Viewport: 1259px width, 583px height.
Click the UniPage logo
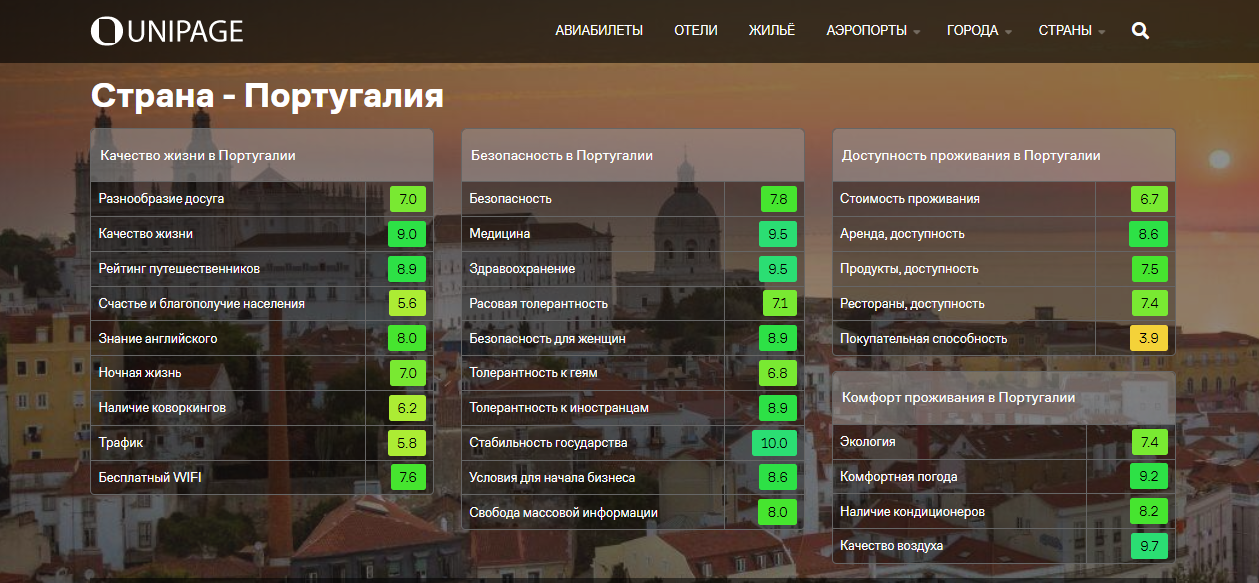[167, 31]
